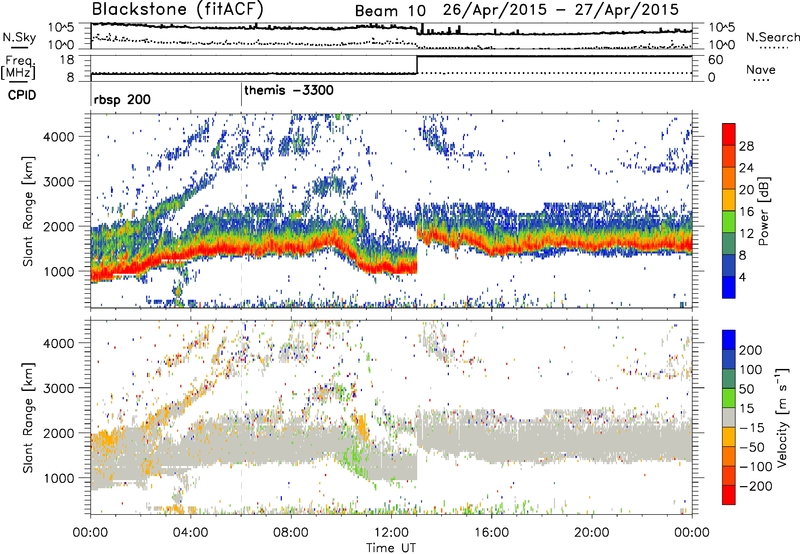Image resolution: width=800 pixels, height=554 pixels.
Task: Click the blue bottom of the power colorbar
Action: click(x=729, y=287)
